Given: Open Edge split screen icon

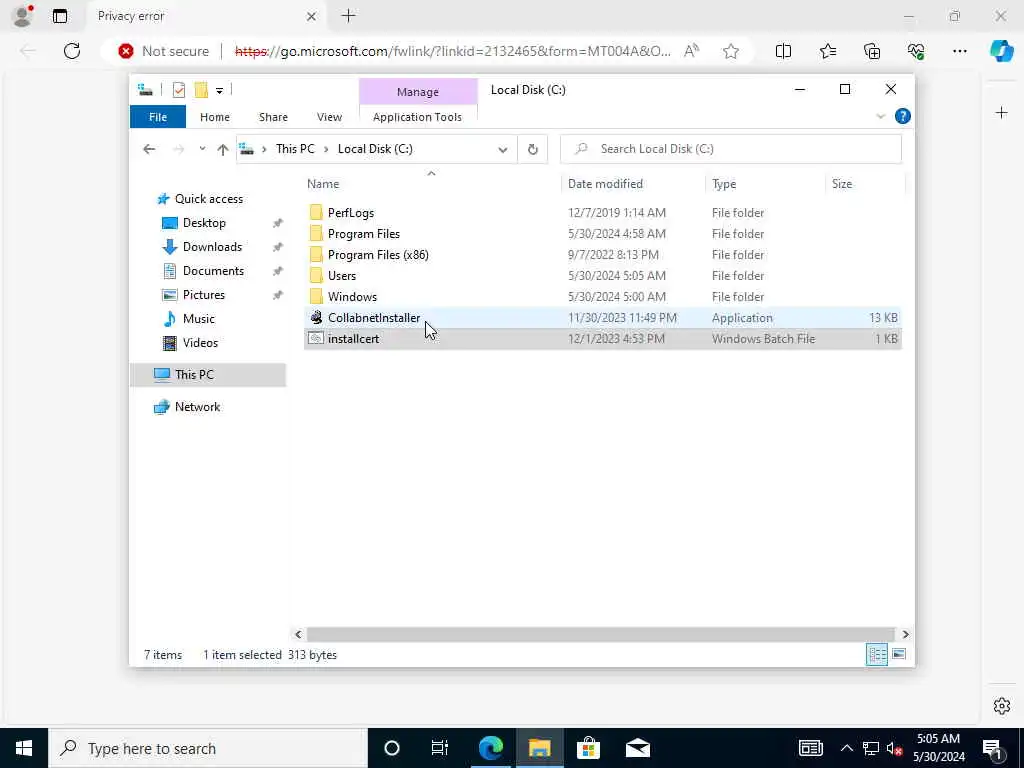Looking at the screenshot, I should pyautogui.click(x=783, y=51).
